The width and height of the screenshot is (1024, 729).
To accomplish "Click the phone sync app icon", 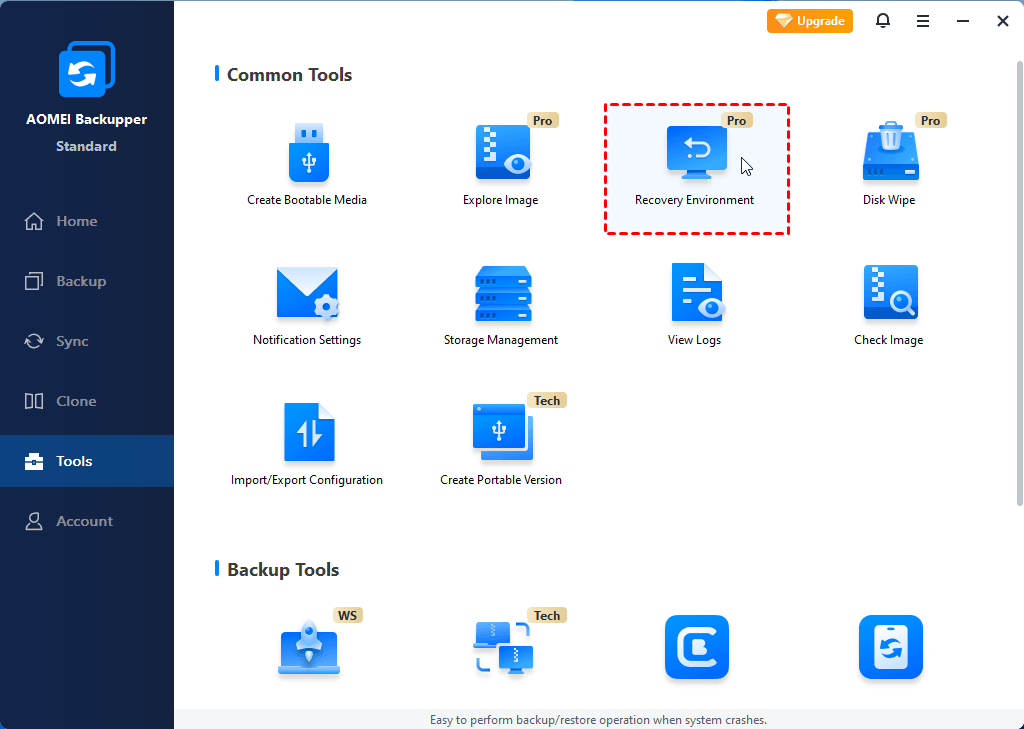I will 891,647.
